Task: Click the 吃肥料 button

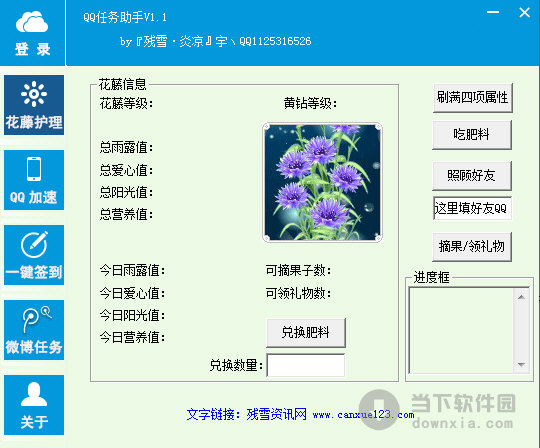Action: [472, 135]
